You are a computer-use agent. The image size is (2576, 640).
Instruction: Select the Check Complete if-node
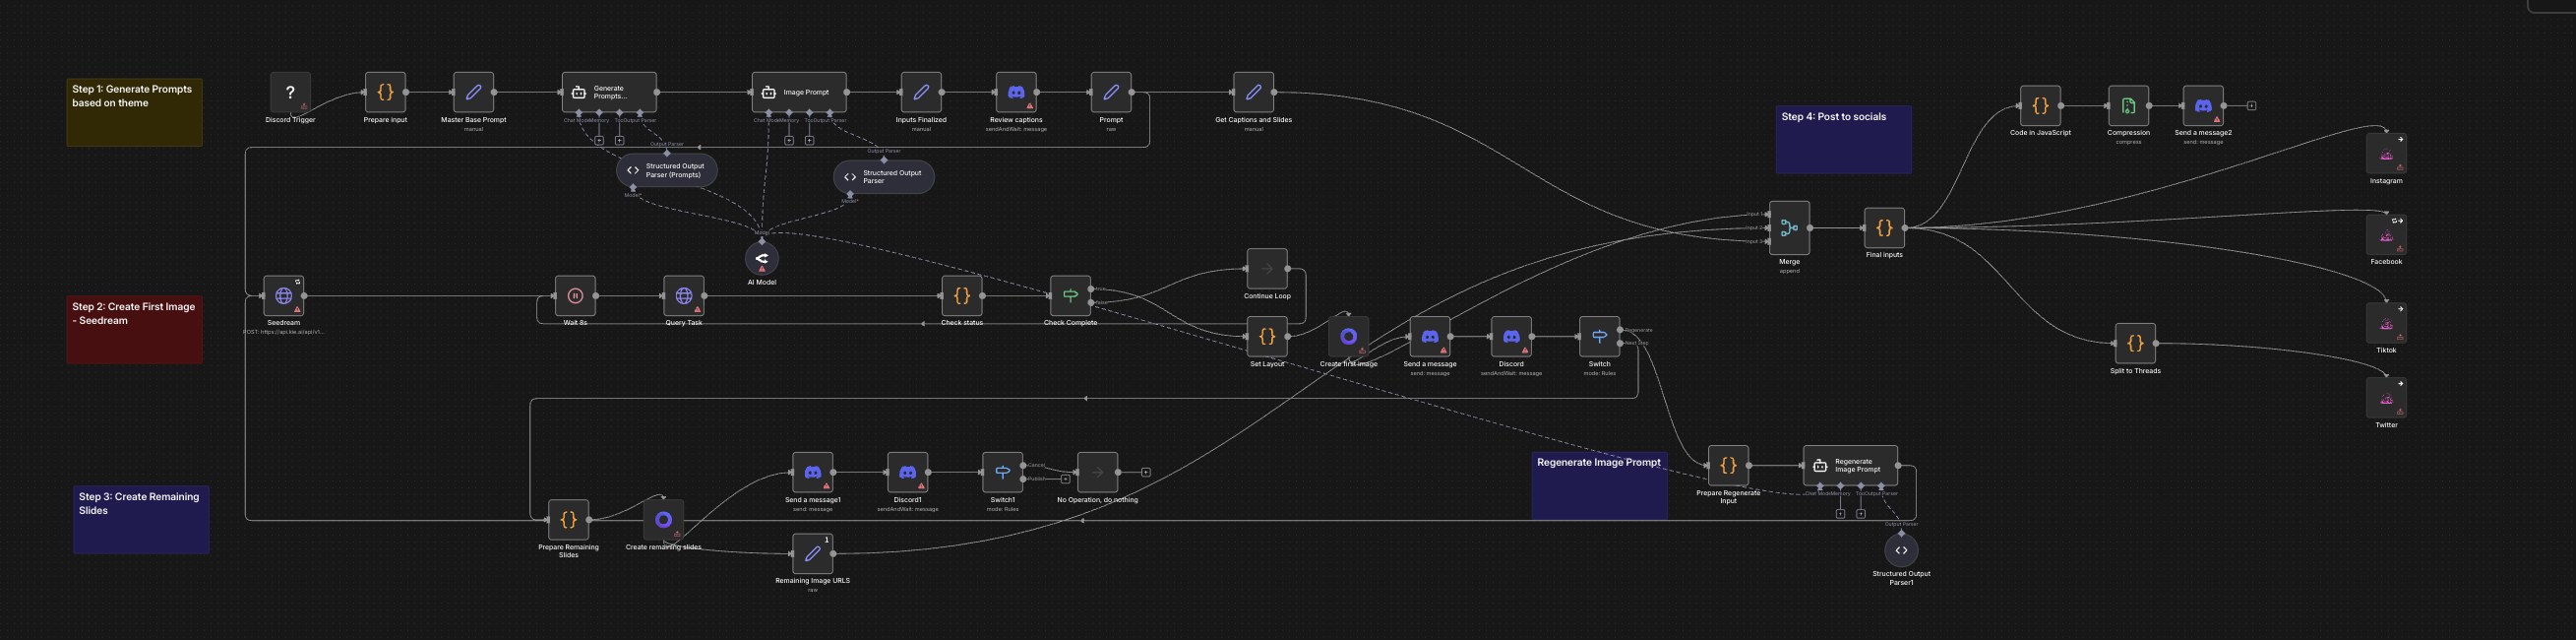[1070, 296]
